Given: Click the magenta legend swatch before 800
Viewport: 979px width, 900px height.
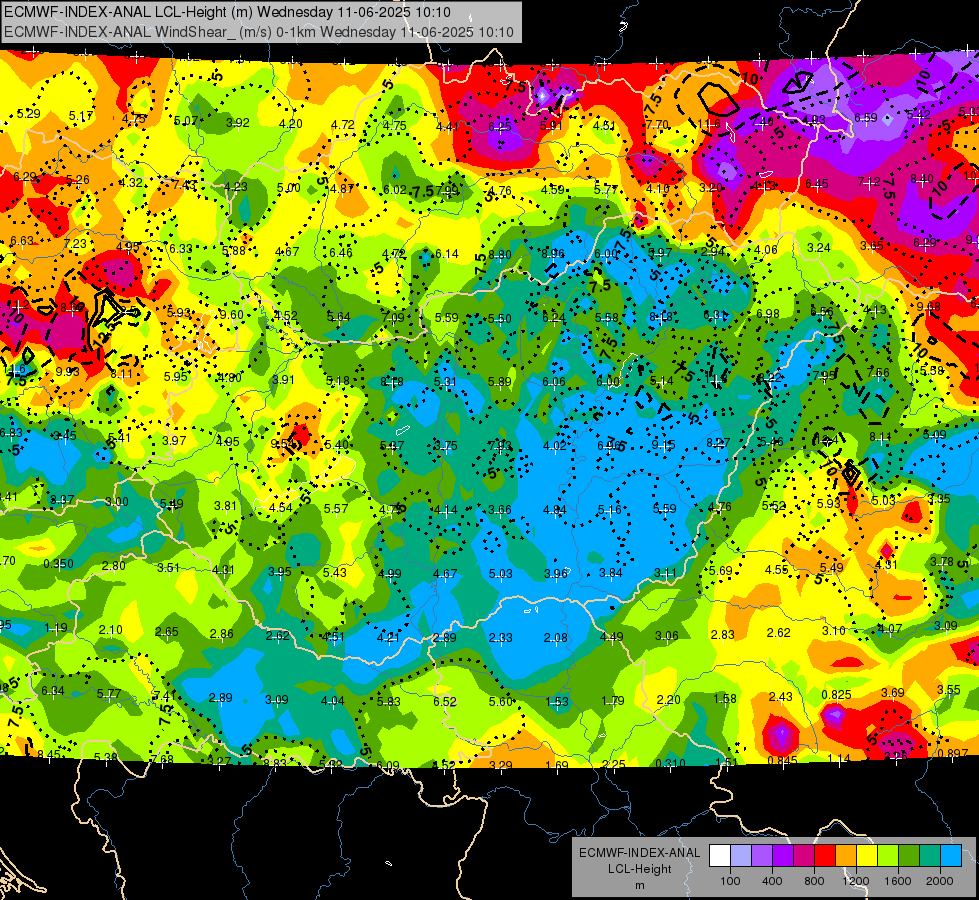Looking at the screenshot, I should pyautogui.click(x=804, y=856).
